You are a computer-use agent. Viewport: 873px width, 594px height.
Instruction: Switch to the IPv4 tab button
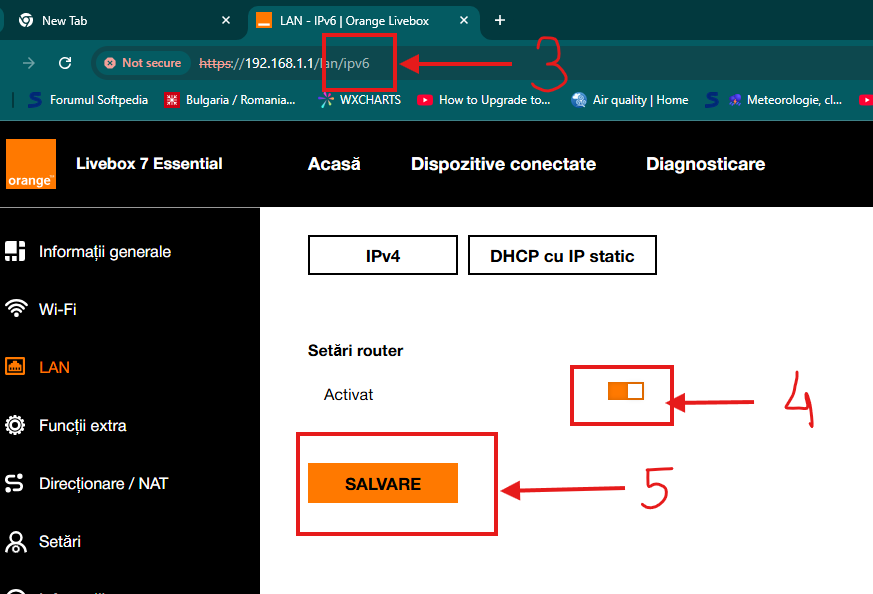coord(382,256)
